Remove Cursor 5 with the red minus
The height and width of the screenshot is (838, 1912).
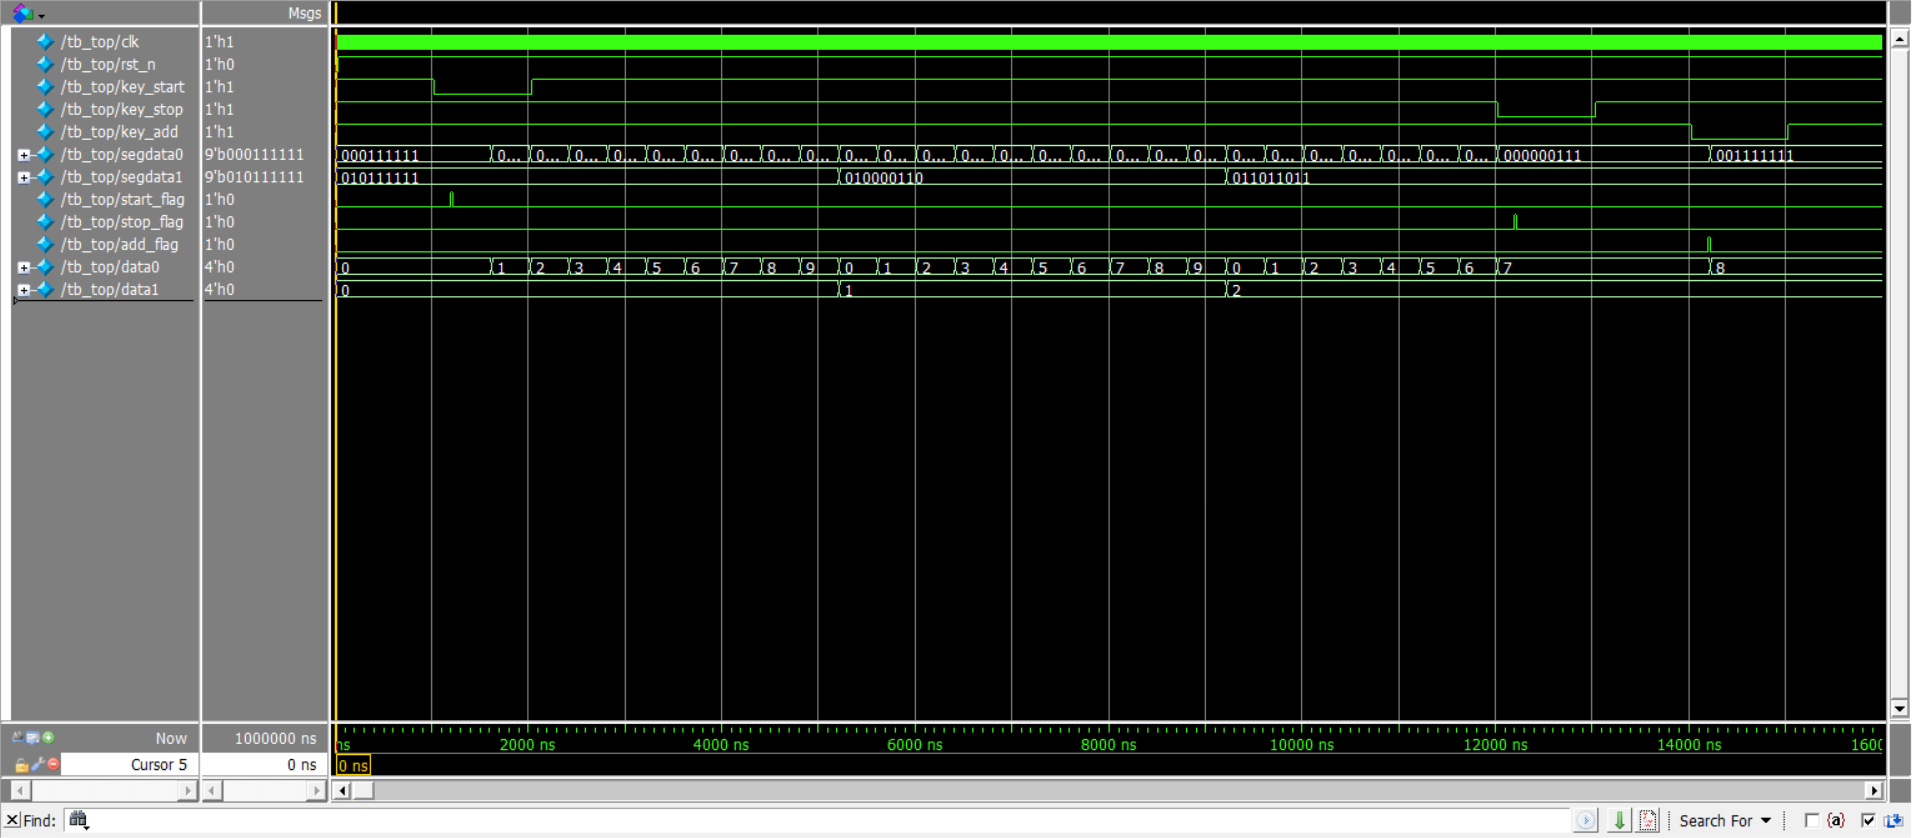point(54,764)
